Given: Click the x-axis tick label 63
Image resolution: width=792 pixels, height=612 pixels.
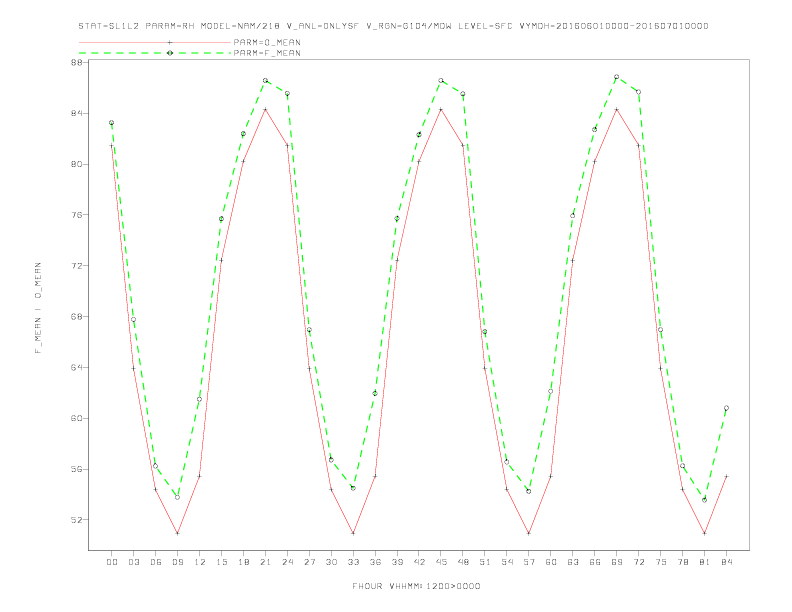Looking at the screenshot, I should 573,562.
